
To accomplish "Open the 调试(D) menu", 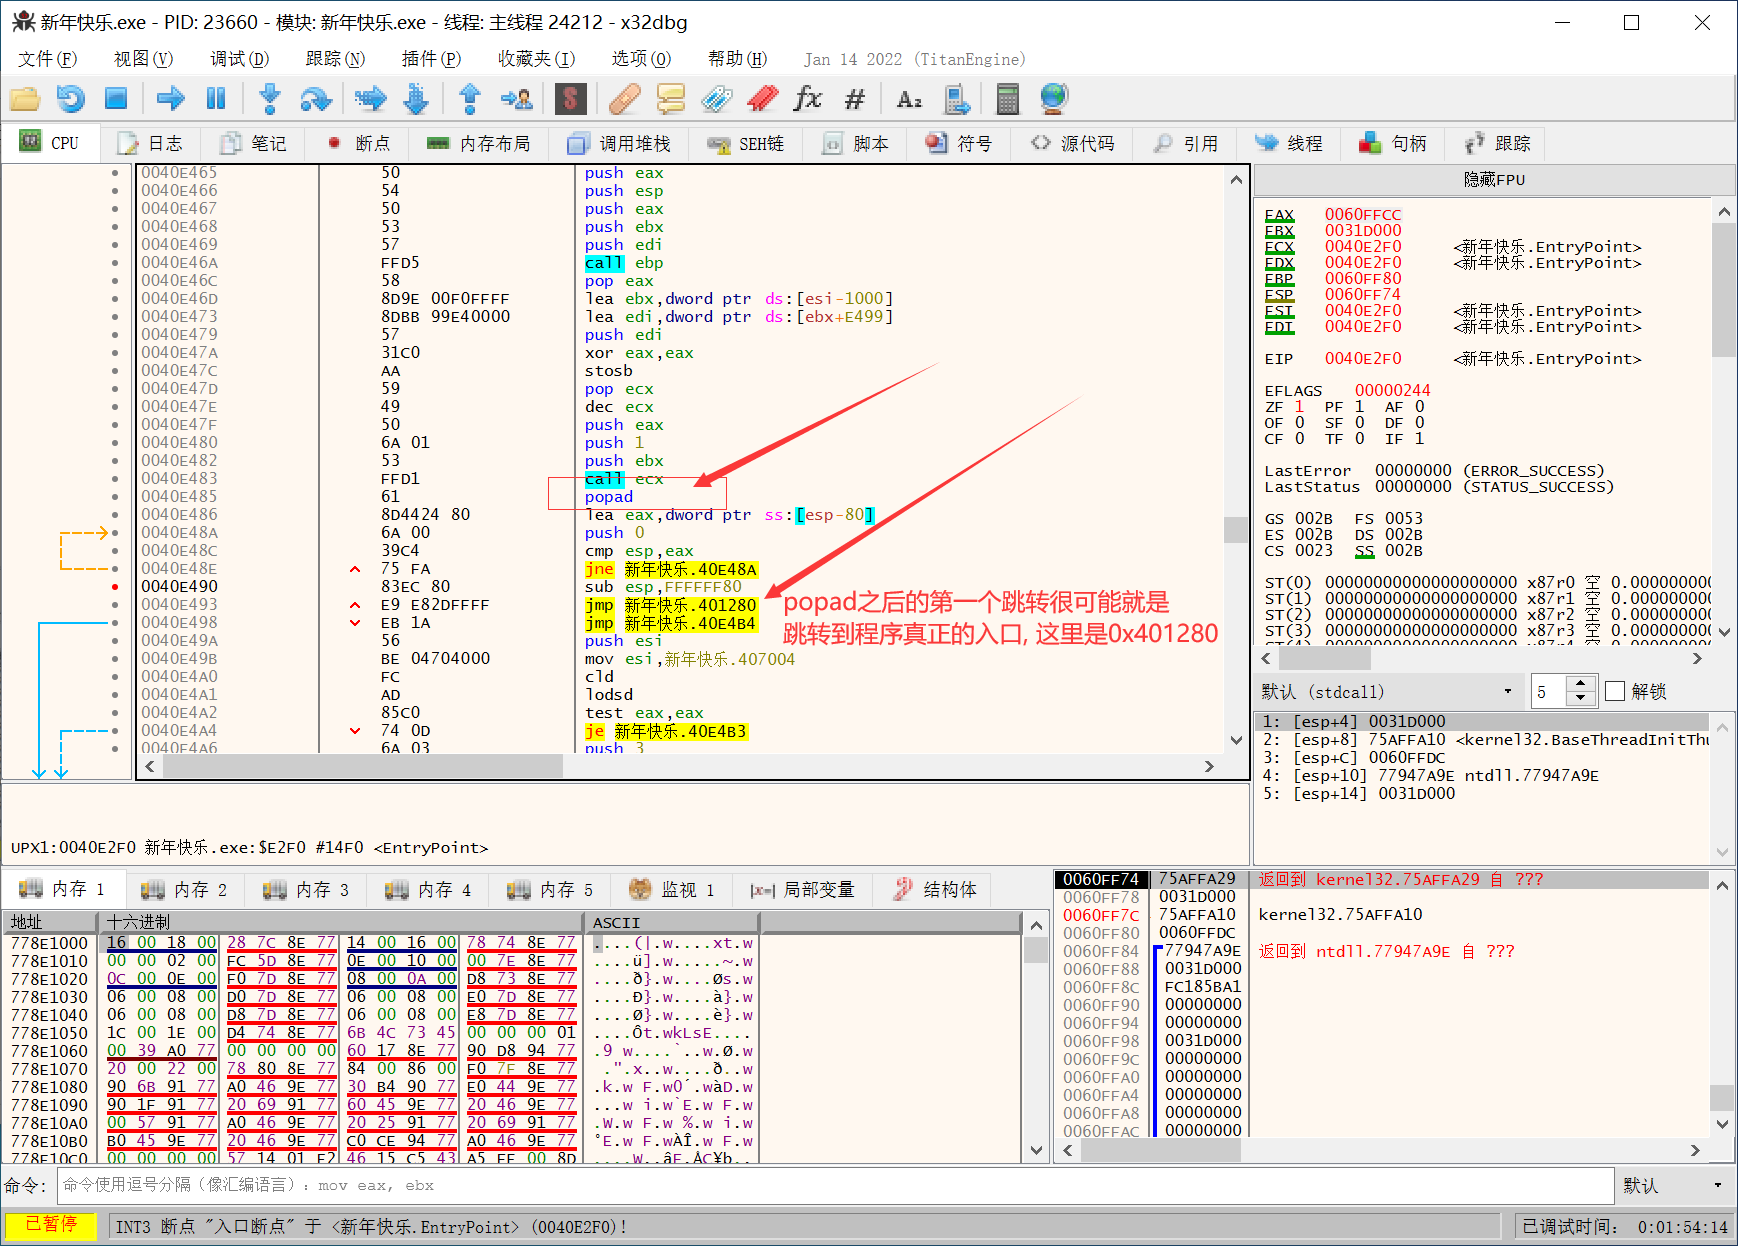I will (x=239, y=59).
